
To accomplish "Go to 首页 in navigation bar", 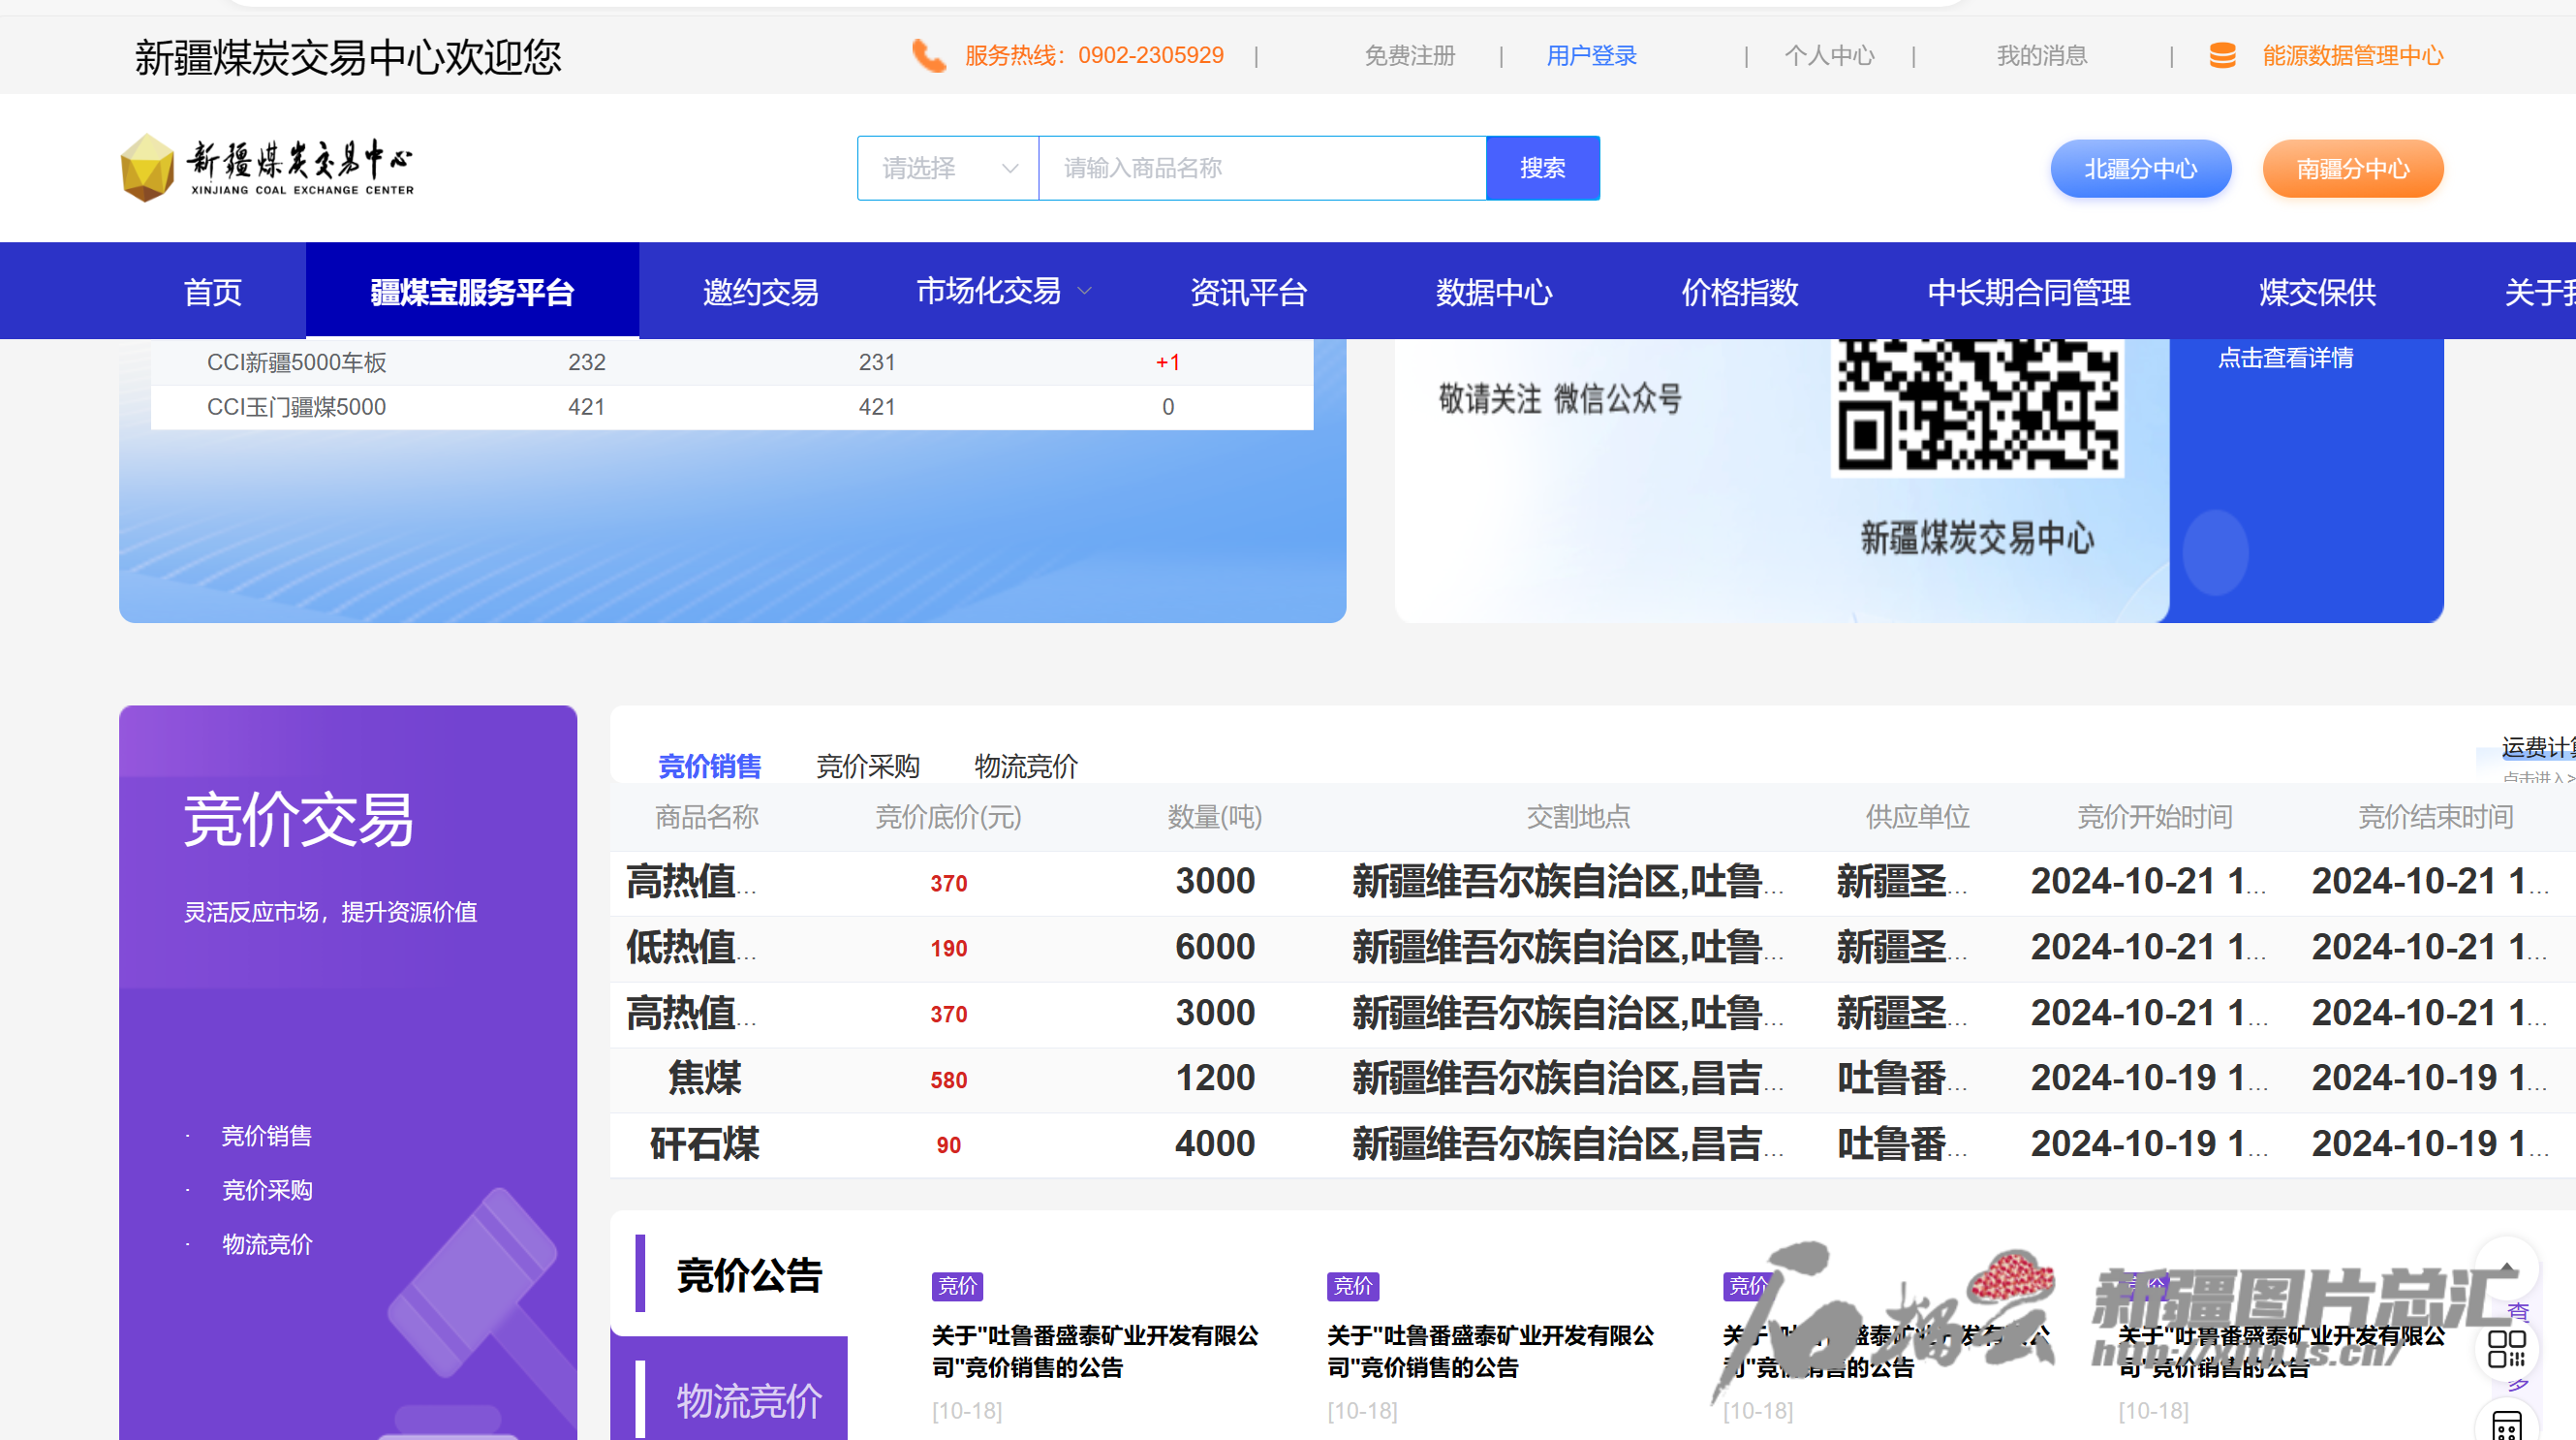I will pyautogui.click(x=212, y=292).
